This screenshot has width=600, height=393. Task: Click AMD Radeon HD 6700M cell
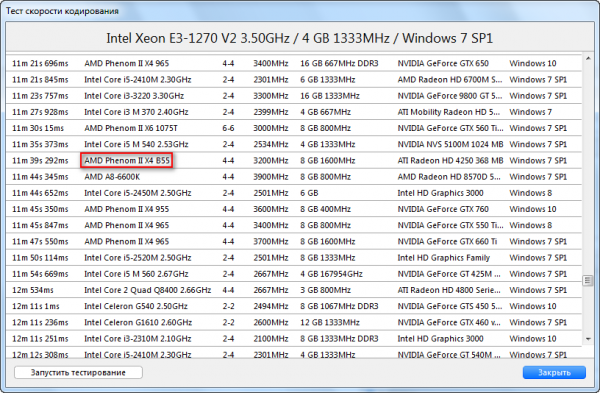(450, 80)
